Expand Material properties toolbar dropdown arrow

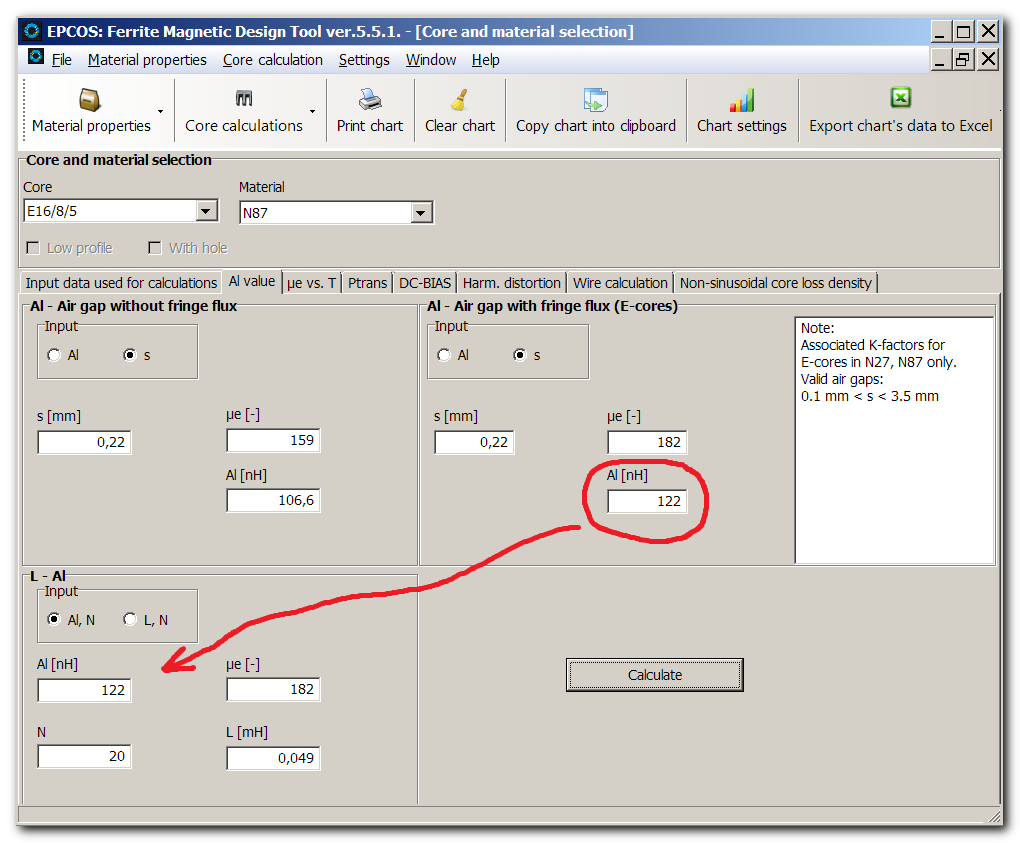point(160,111)
